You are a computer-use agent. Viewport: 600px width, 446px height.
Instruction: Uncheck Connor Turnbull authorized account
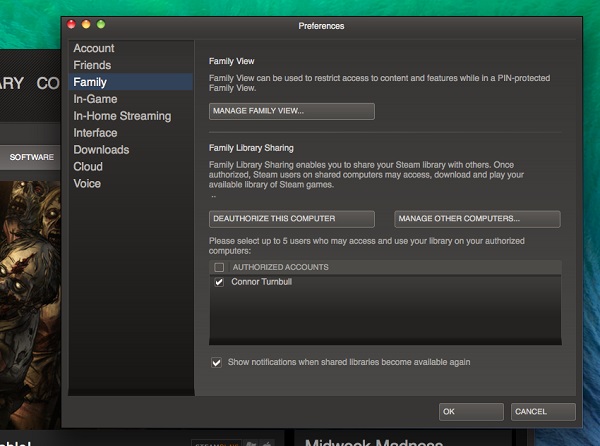pos(219,282)
